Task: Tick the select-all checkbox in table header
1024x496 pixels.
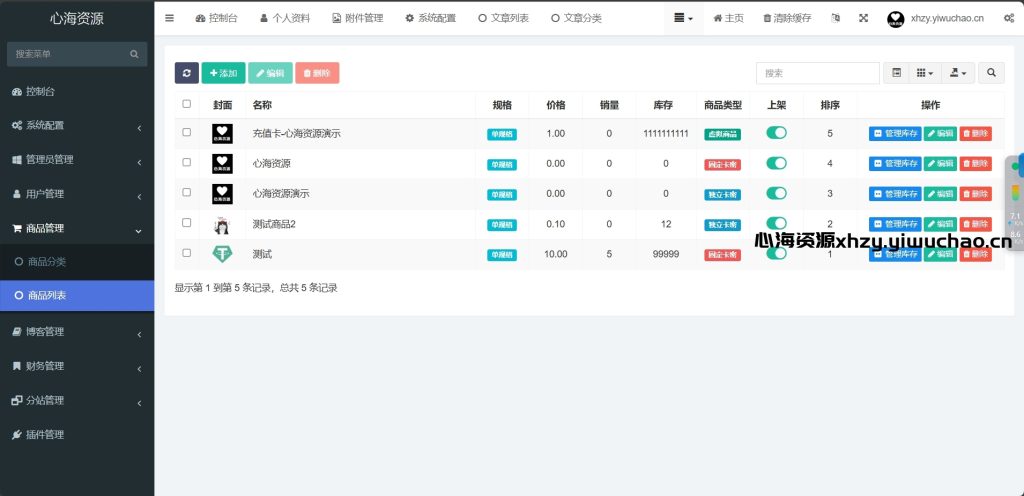Action: coord(187,104)
